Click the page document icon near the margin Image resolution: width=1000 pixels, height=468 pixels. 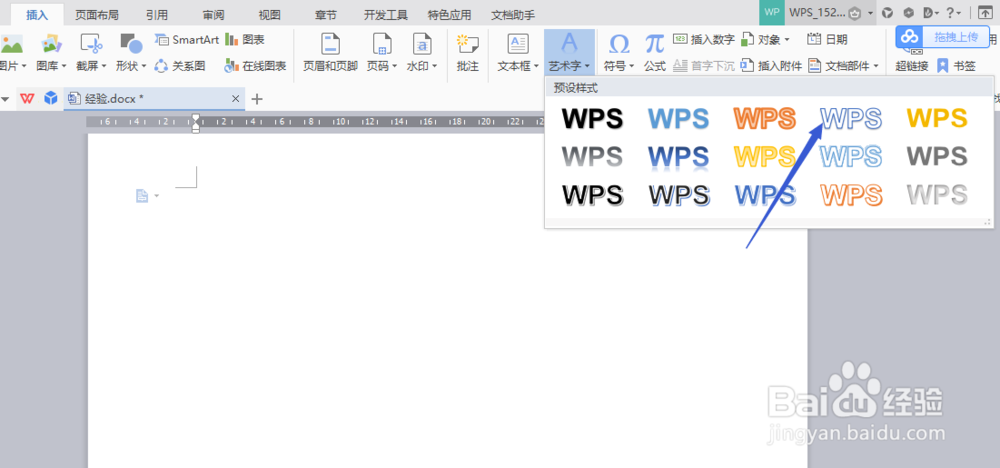tap(142, 196)
